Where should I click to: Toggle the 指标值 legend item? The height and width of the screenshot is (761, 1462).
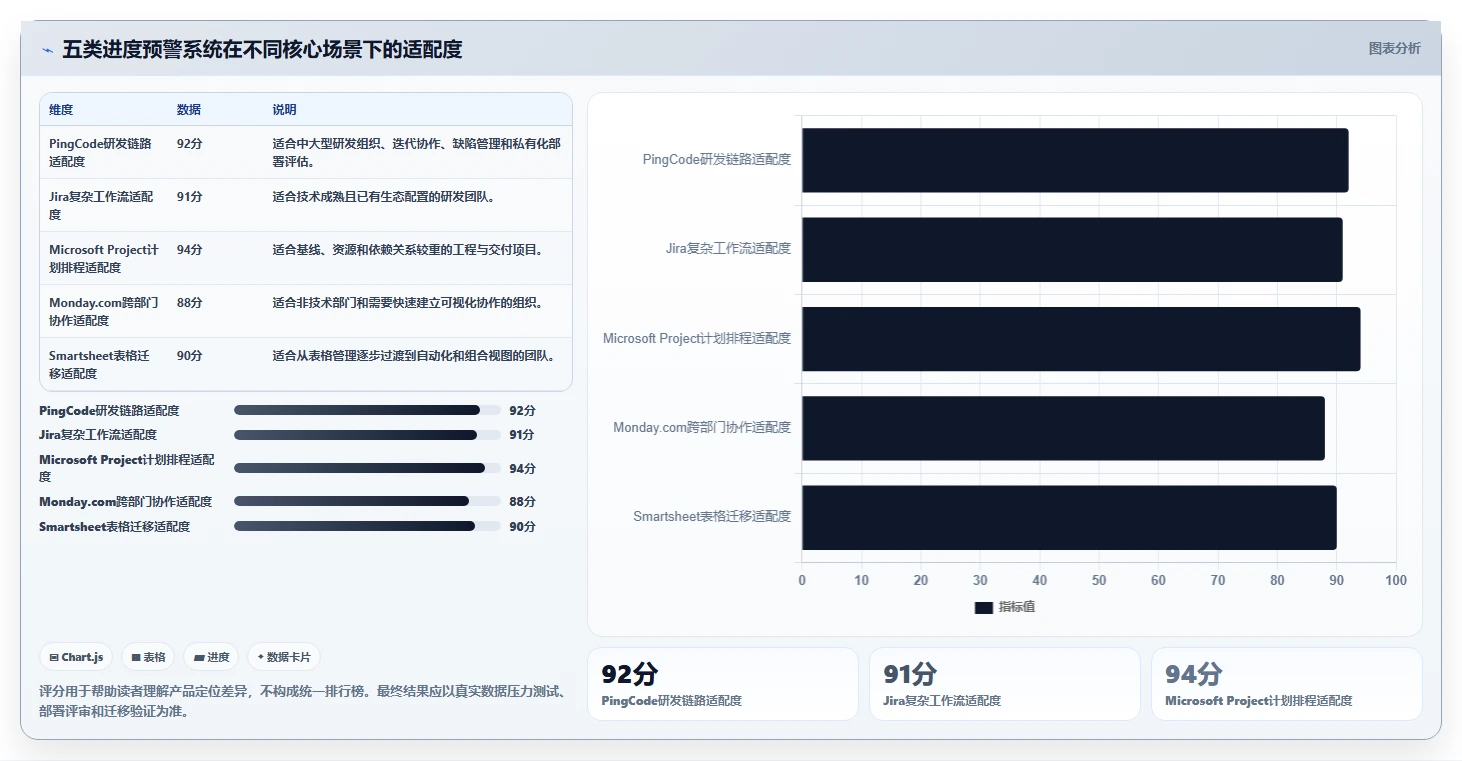pyautogui.click(x=1004, y=607)
